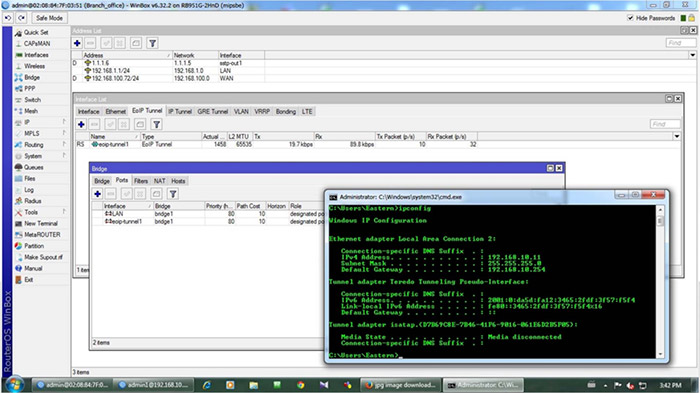Viewport: 700px width, 393px height.
Task: Open Interfaces in the sidebar menu
Action: click(x=36, y=54)
